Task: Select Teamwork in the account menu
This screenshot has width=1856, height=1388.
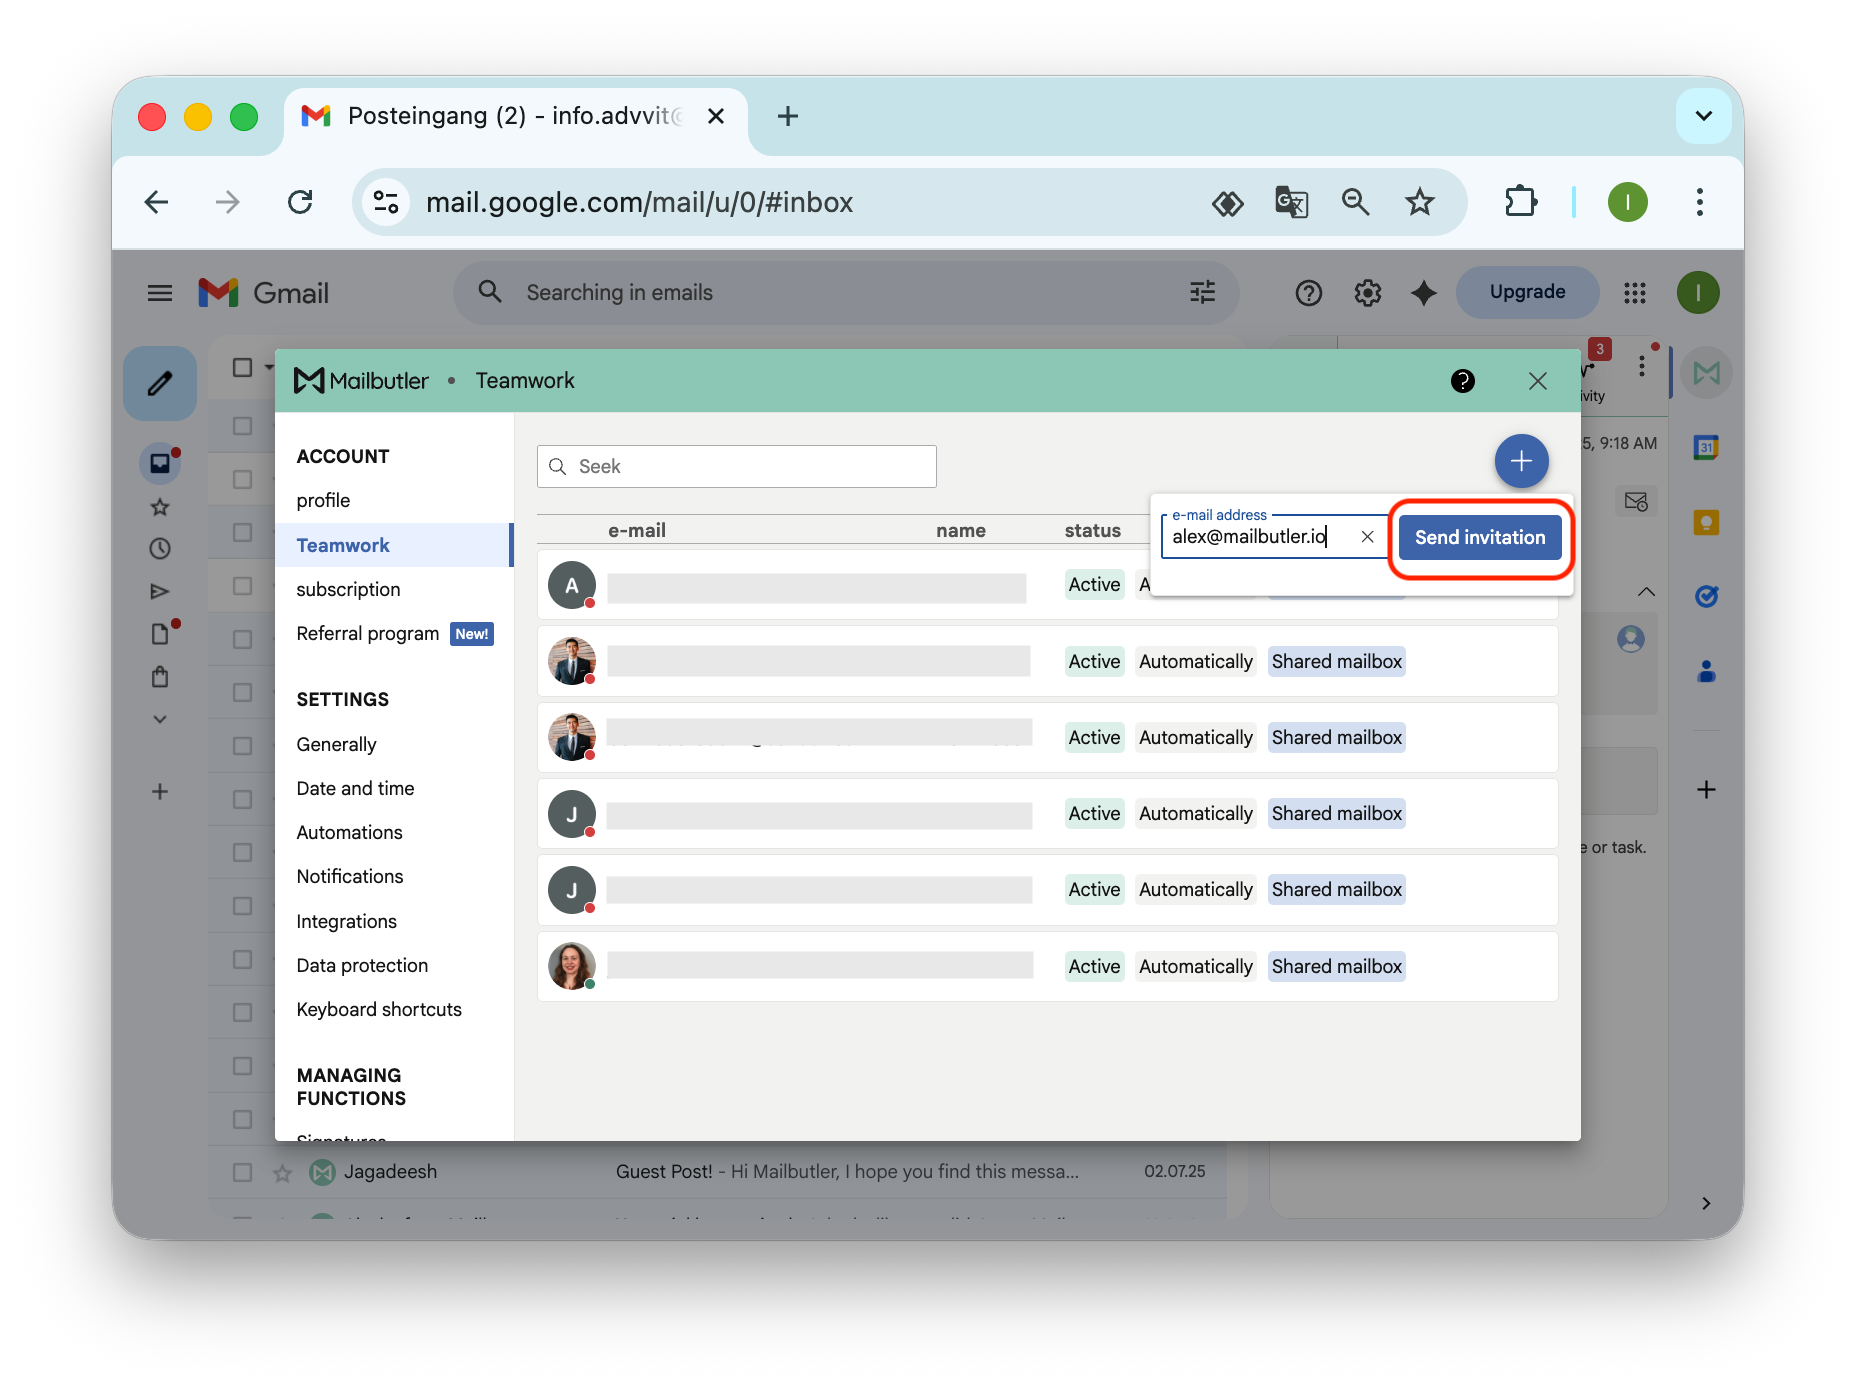Action: 343,545
